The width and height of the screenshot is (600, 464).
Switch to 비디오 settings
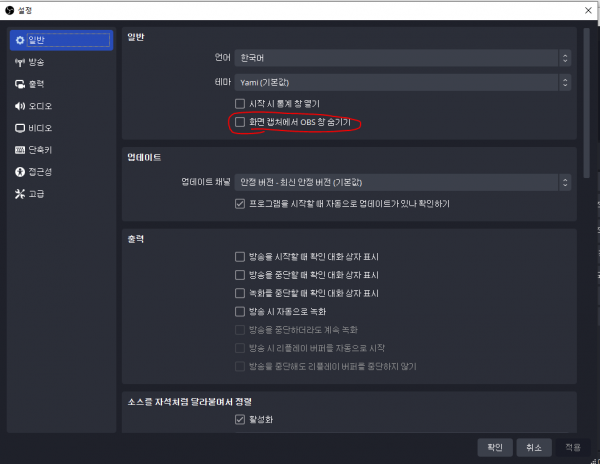click(61, 128)
